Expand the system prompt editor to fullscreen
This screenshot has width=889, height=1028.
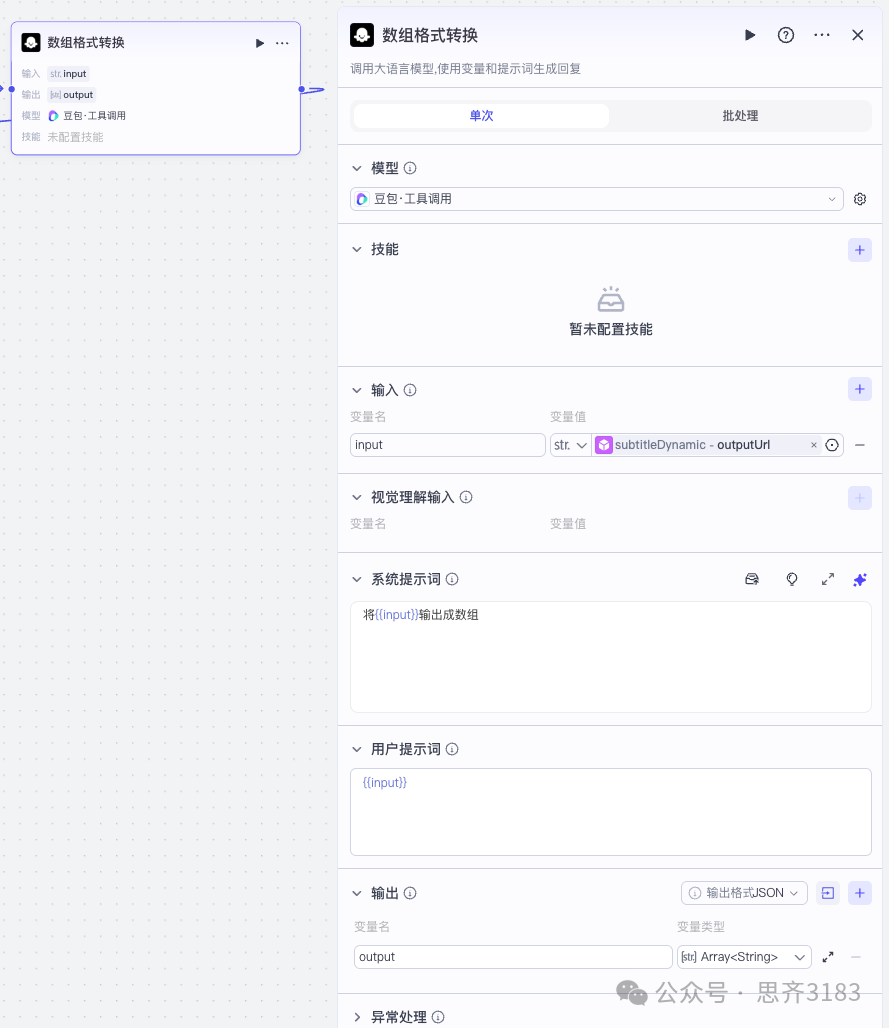828,579
